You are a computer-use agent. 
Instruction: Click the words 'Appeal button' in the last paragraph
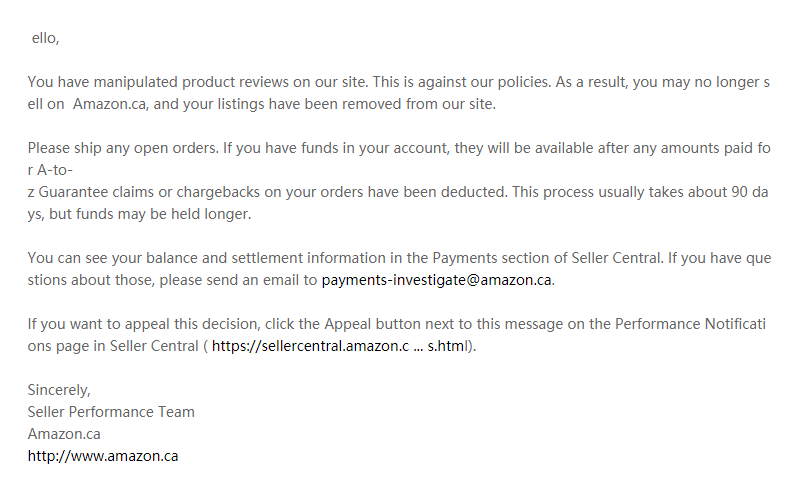coord(372,324)
